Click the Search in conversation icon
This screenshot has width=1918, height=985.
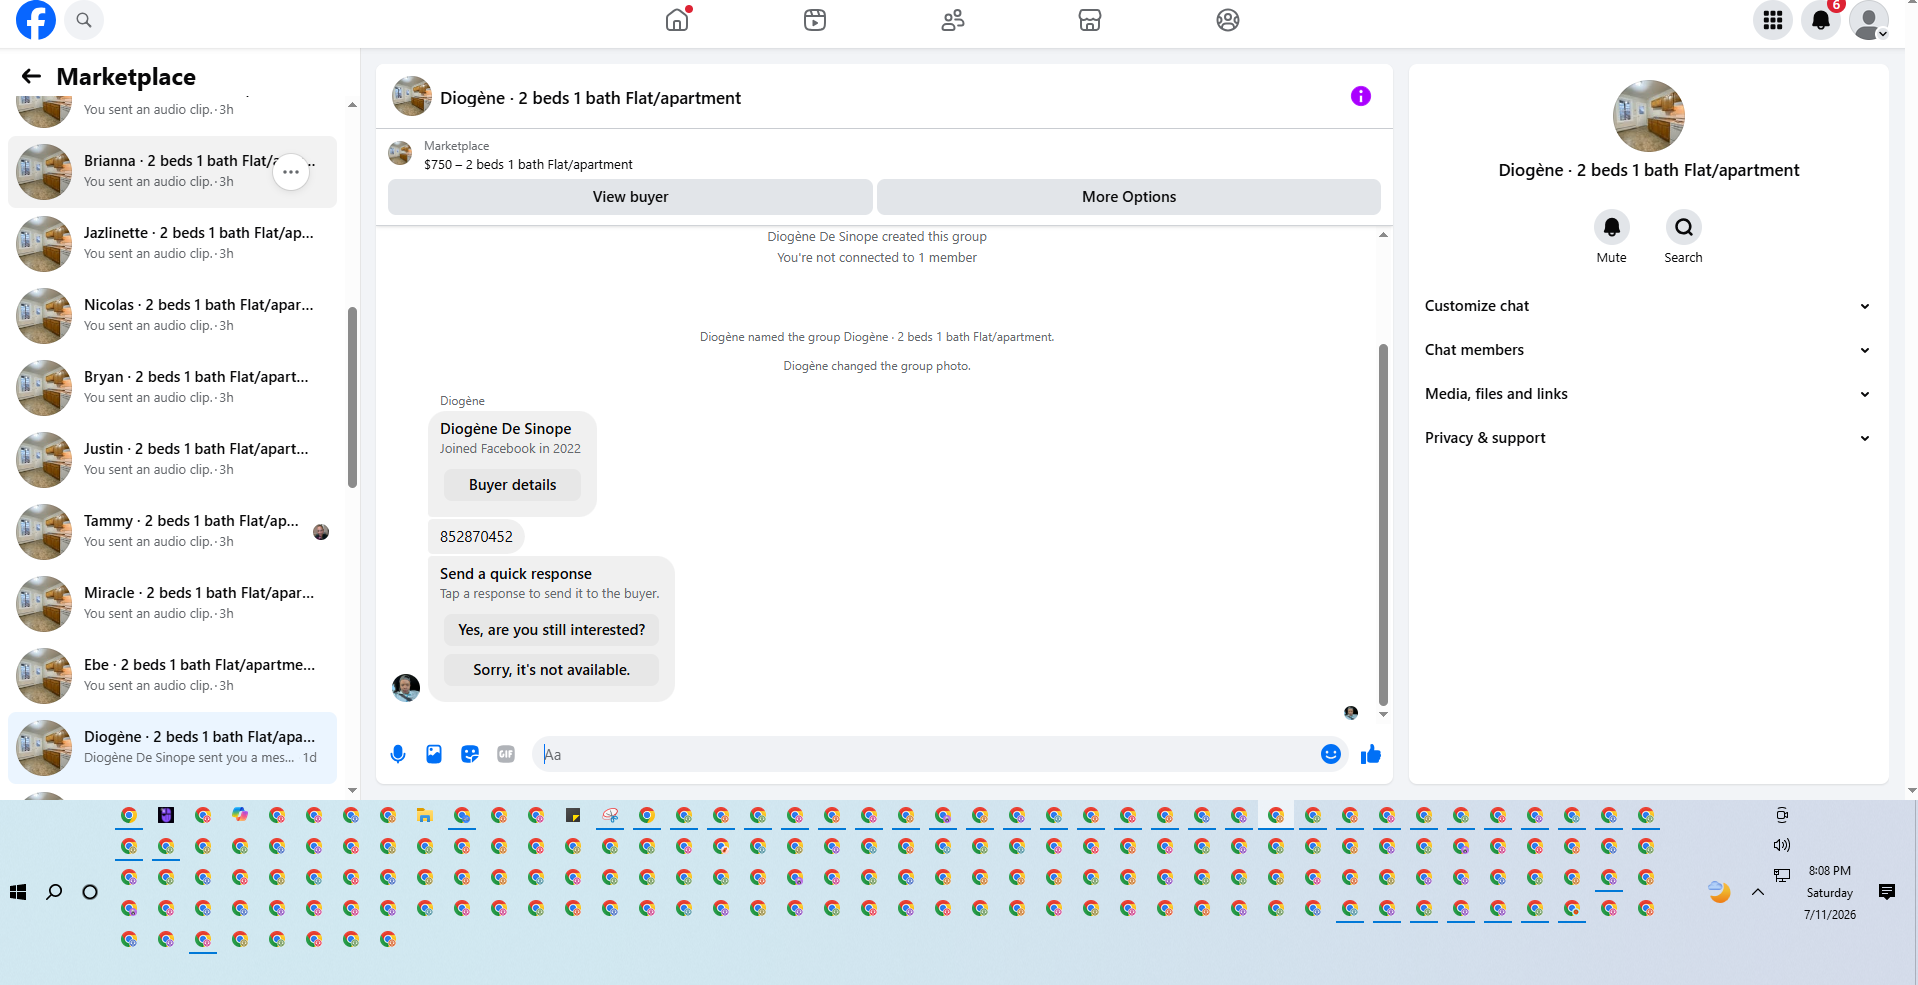[1684, 227]
